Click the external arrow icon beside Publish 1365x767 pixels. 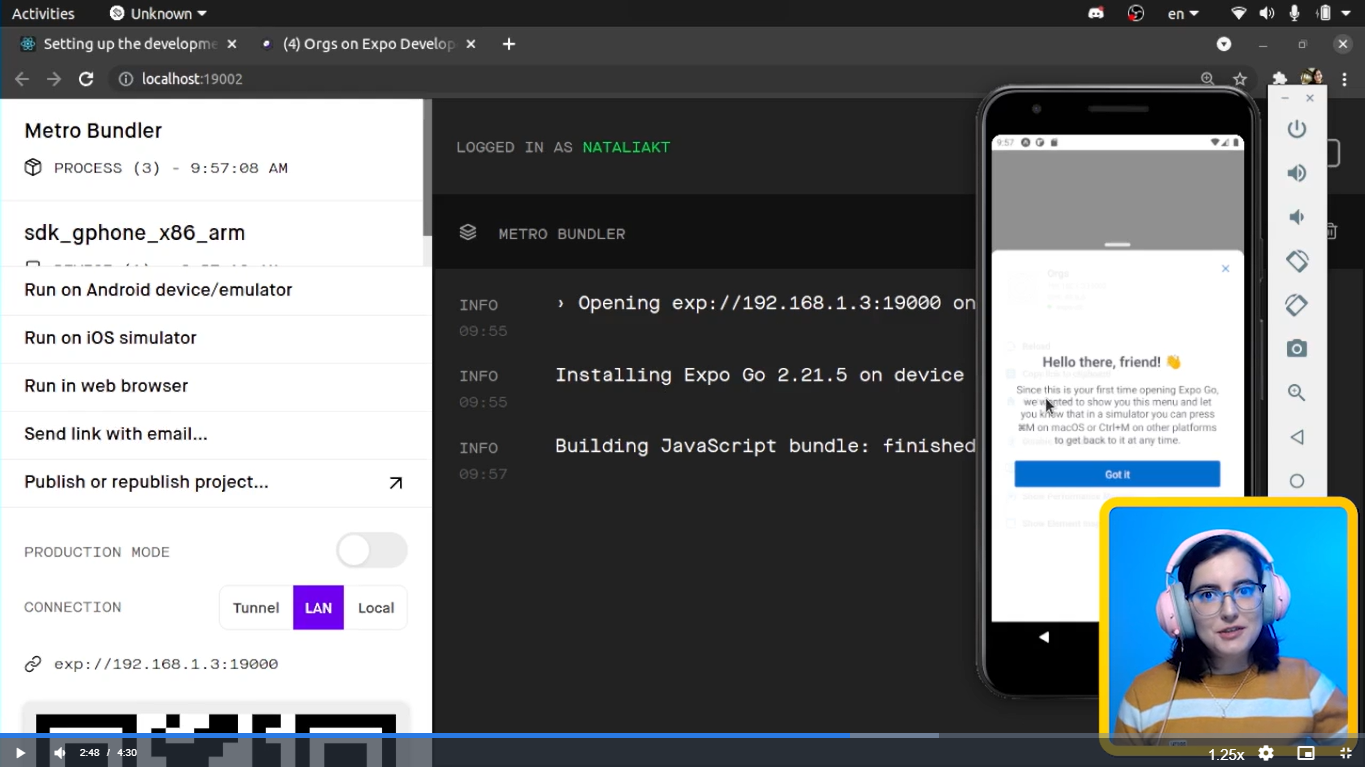click(396, 483)
